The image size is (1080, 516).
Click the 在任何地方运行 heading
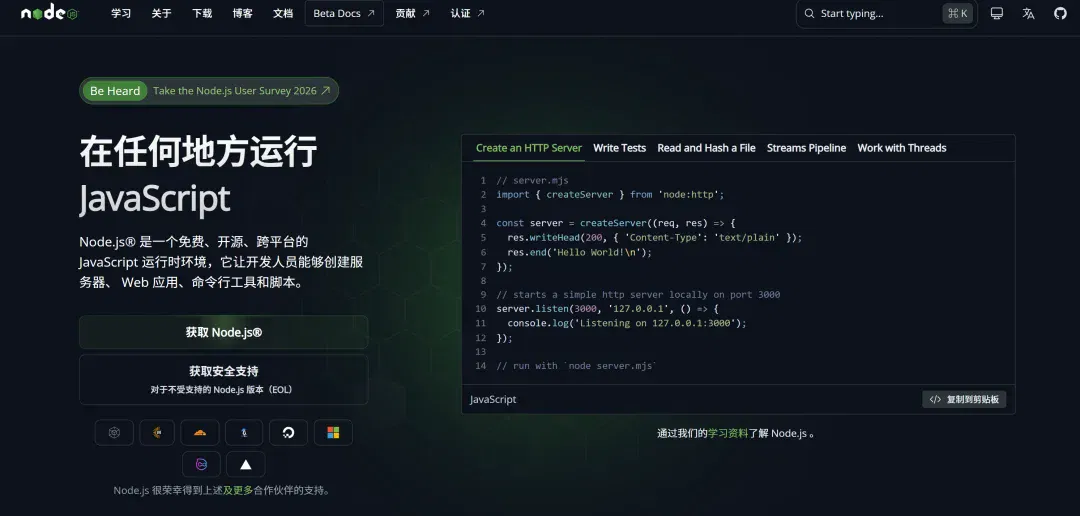(198, 152)
